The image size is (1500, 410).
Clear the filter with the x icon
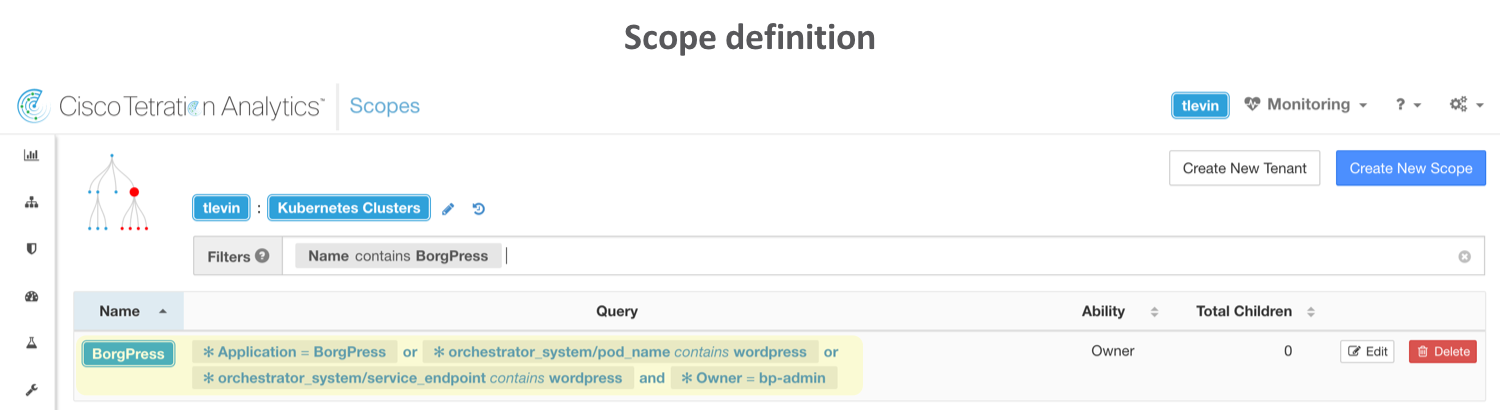tap(1464, 257)
